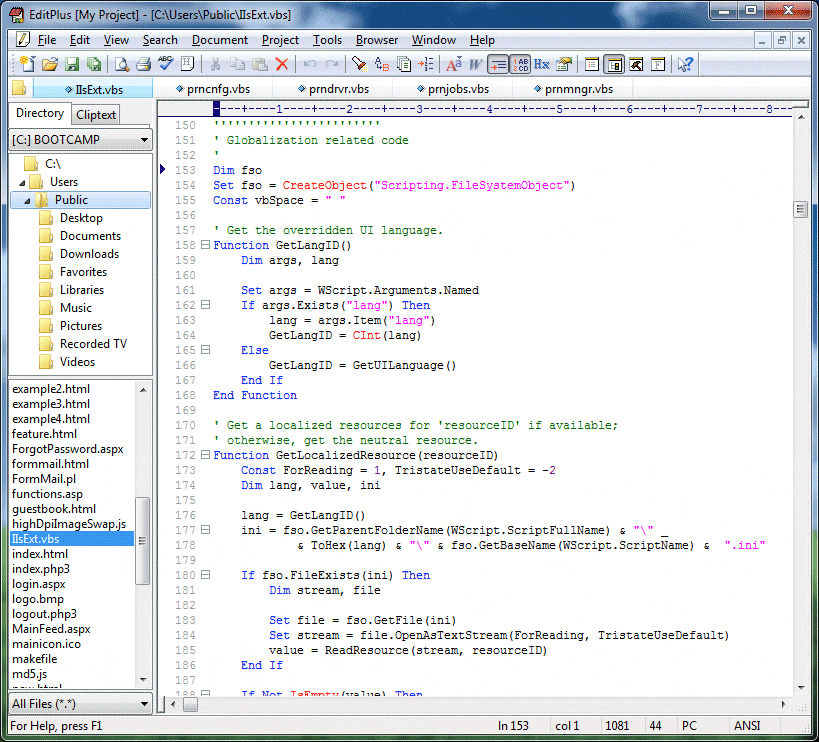Select functions.asp in the file list

[x=48, y=493]
